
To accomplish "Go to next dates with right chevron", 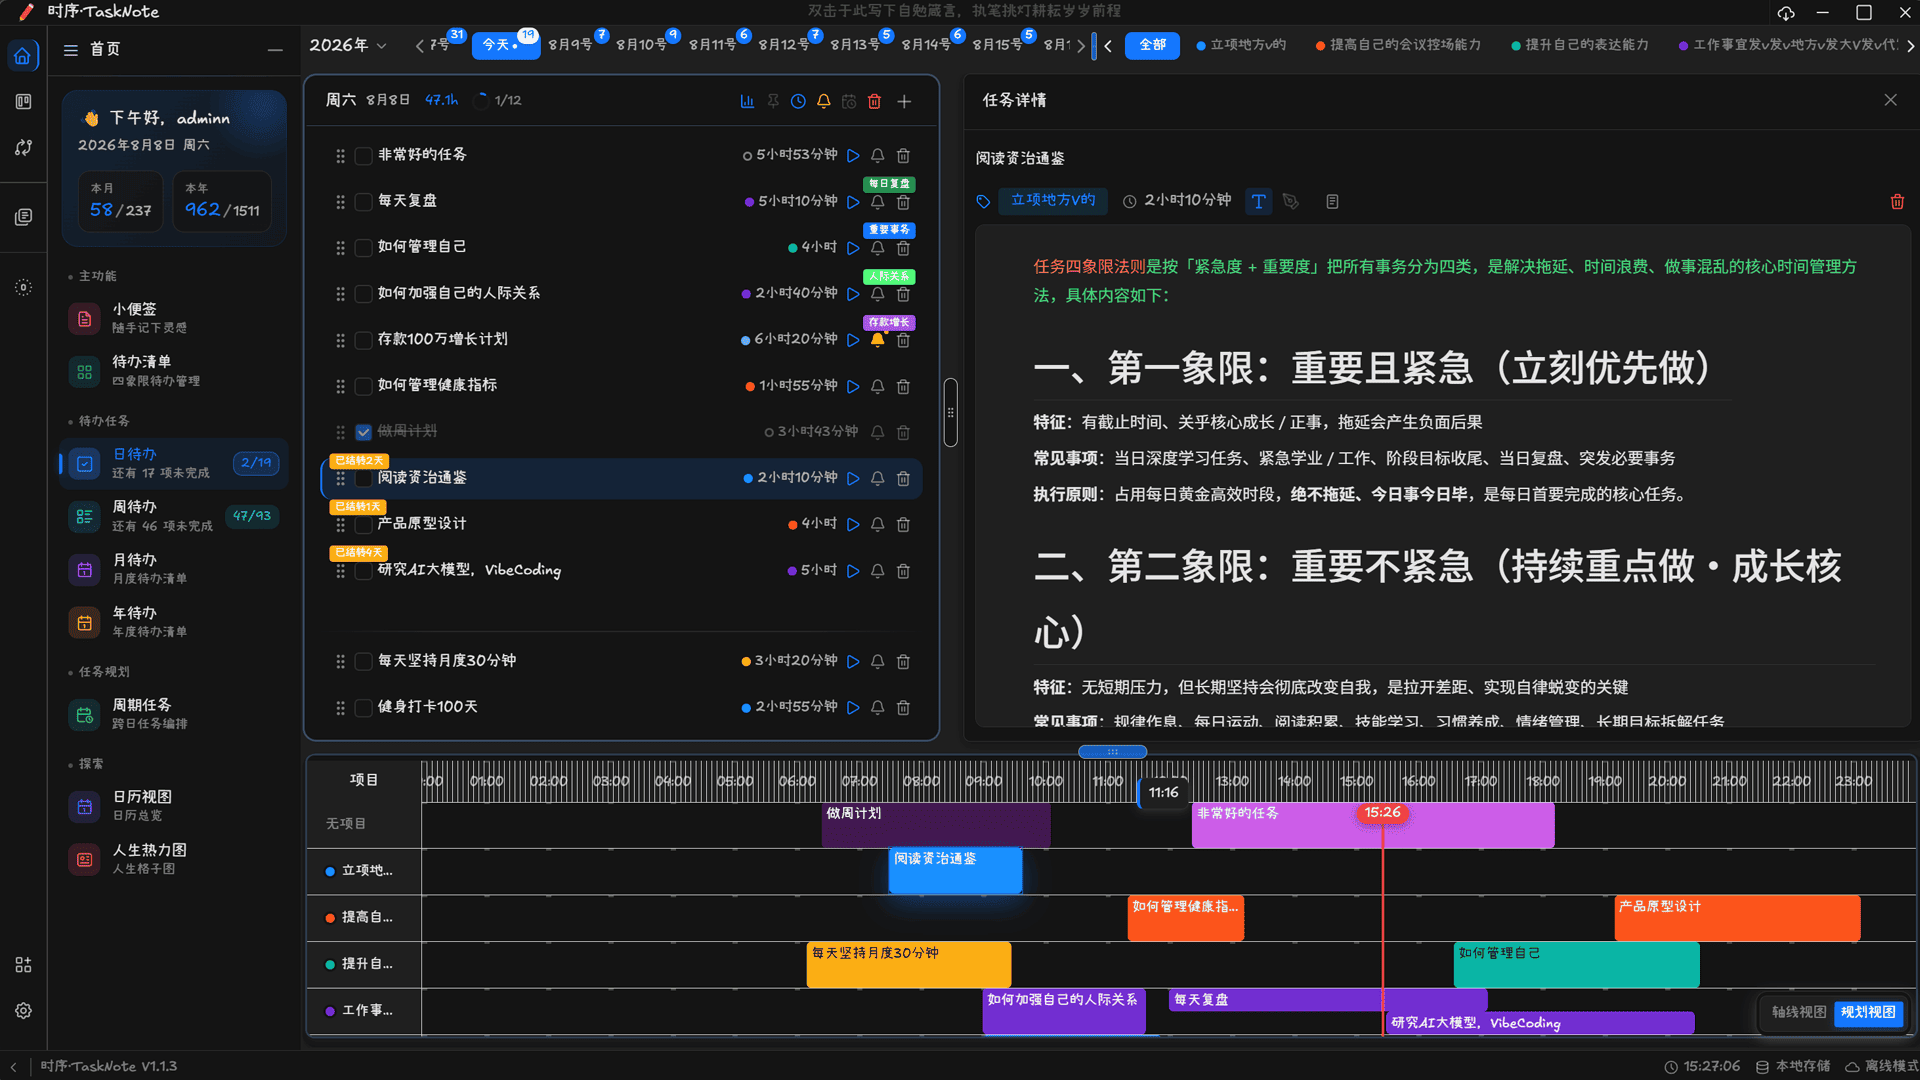I will [x=1081, y=46].
